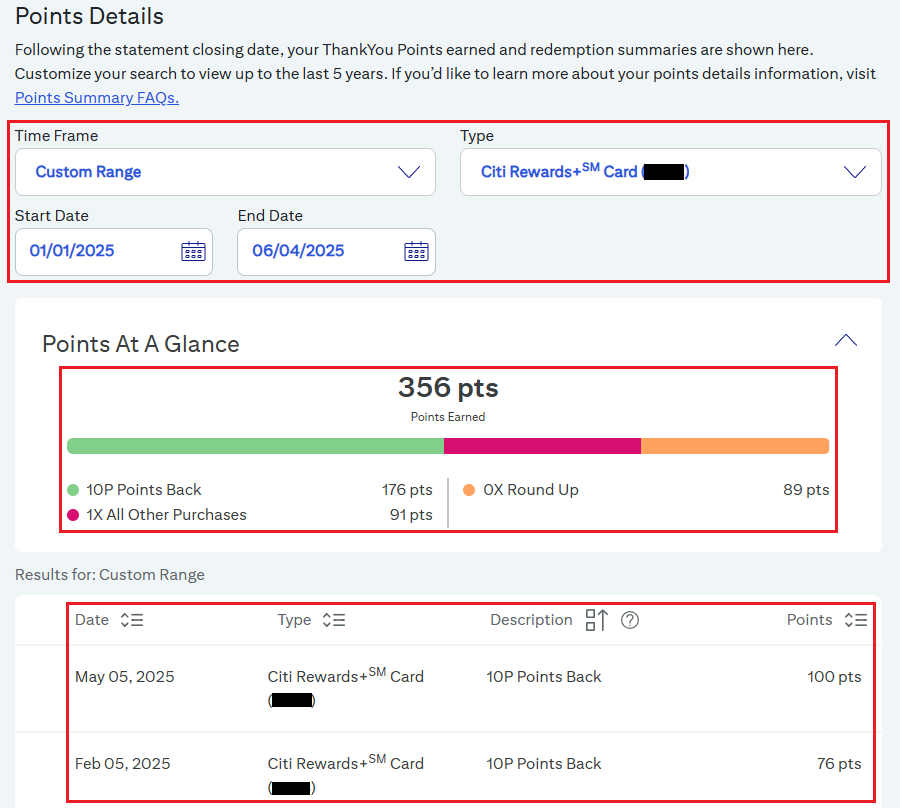Sort results by the Date column icon
This screenshot has height=808, width=900.
(x=132, y=620)
